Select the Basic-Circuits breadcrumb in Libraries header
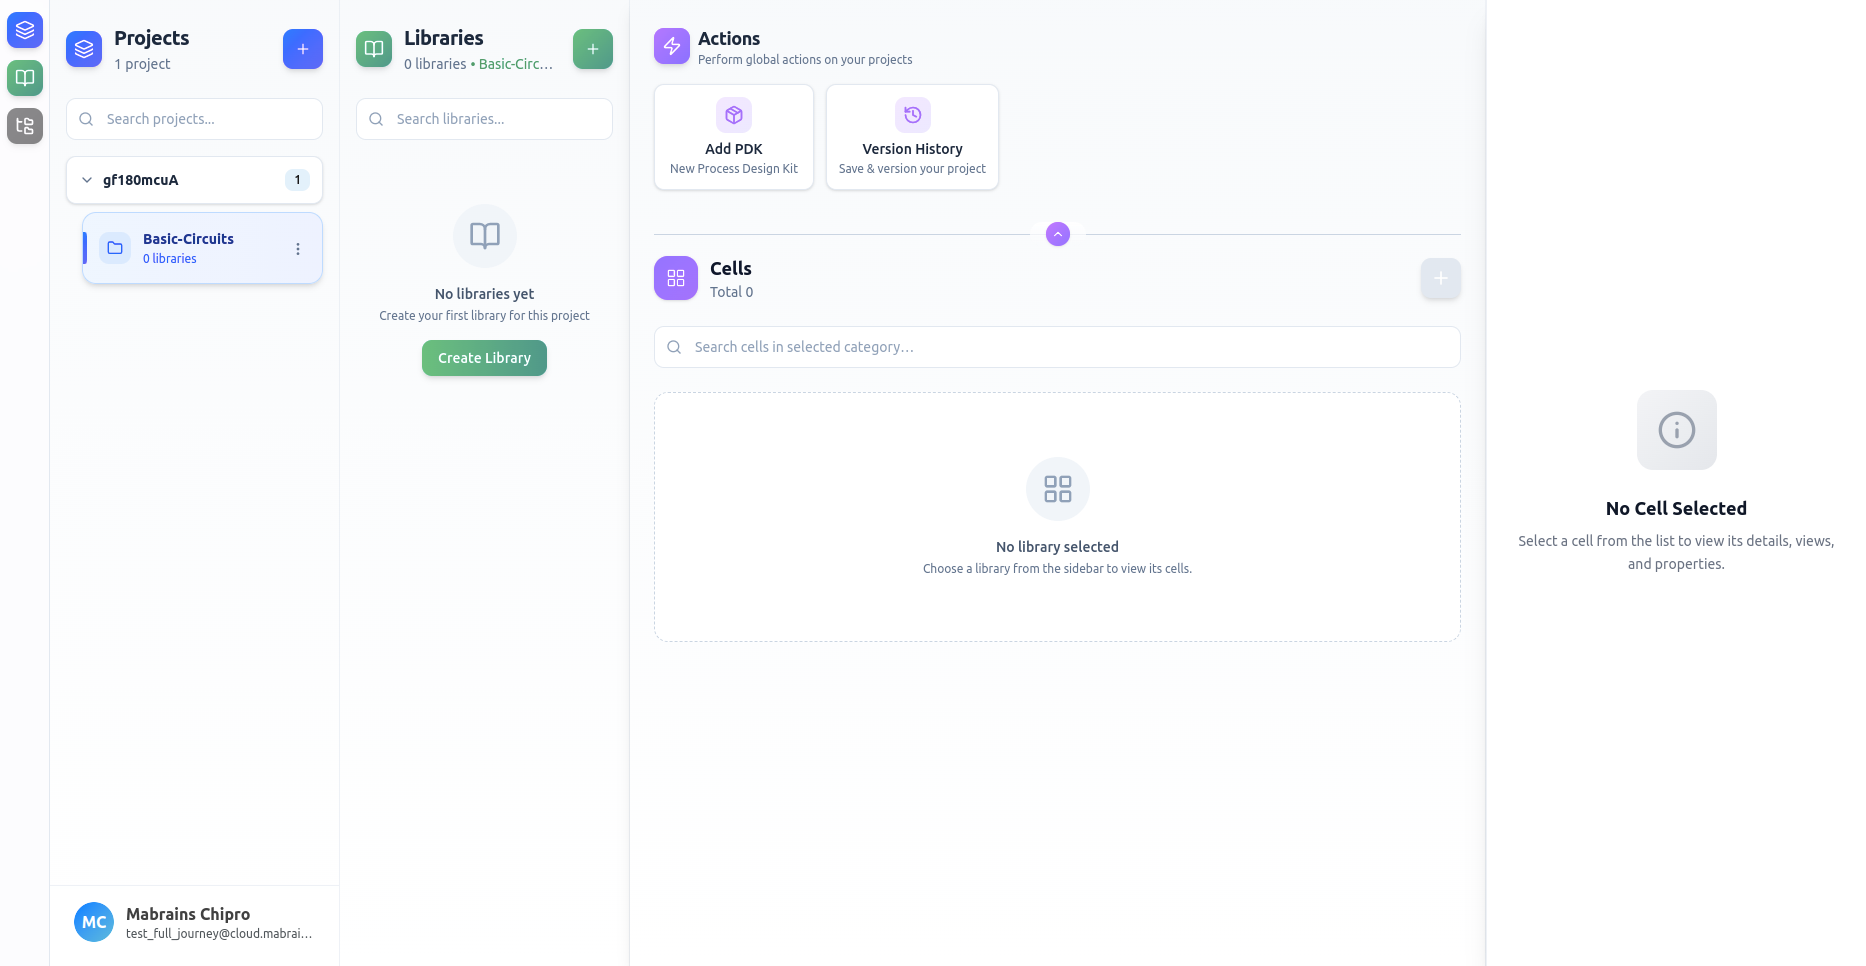 [x=514, y=63]
